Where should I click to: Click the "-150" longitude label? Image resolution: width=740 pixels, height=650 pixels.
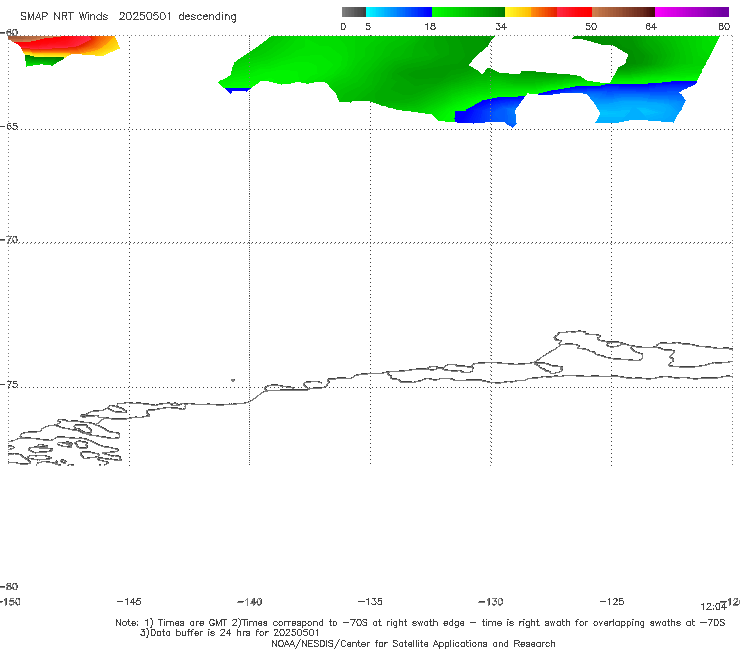[10, 601]
